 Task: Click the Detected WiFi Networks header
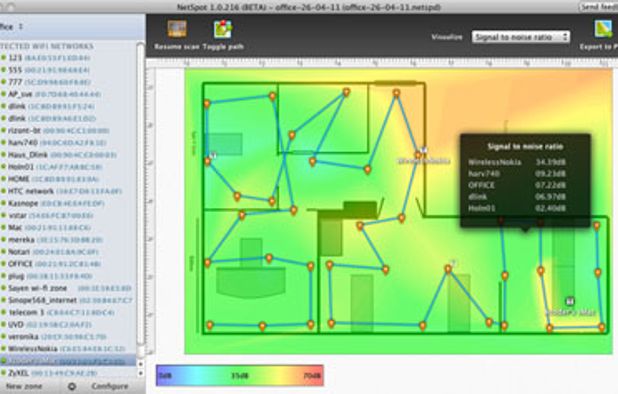(47, 46)
